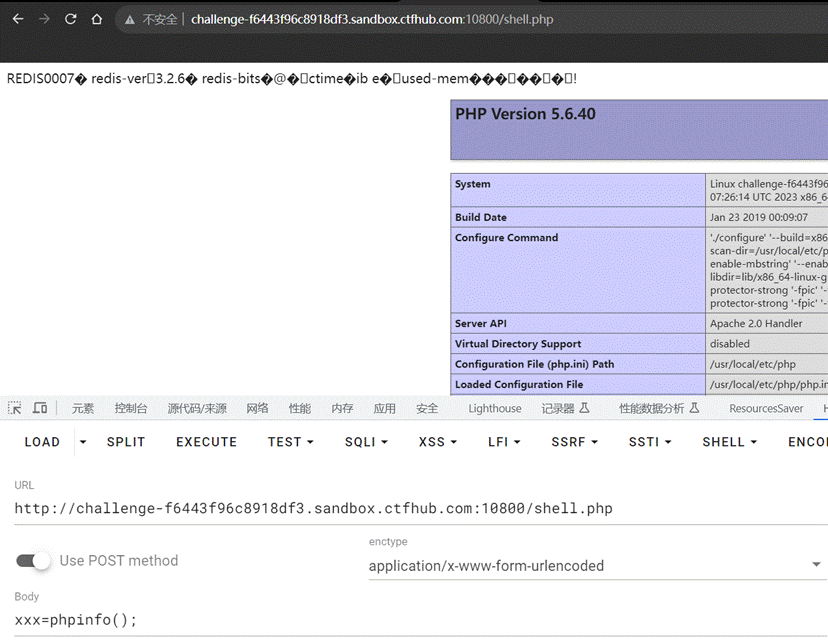Click the browser back arrow
The height and width of the screenshot is (643, 828).
tap(17, 19)
